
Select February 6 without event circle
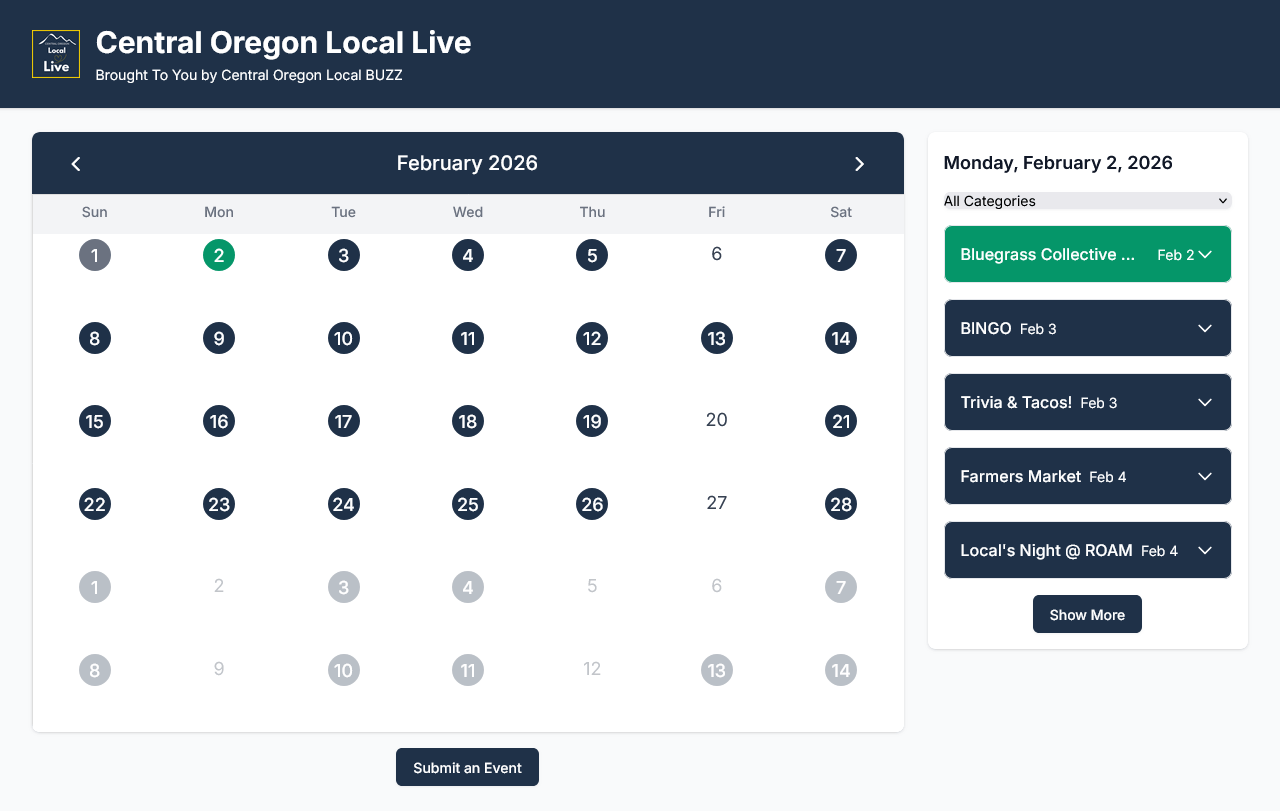pos(716,254)
